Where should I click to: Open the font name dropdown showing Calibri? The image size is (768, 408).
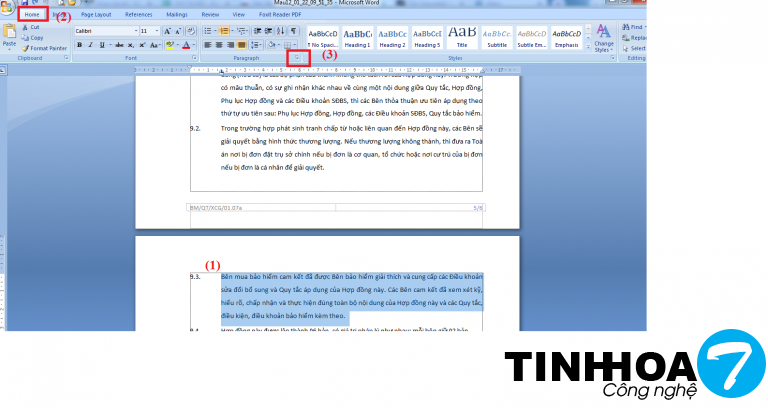(x=105, y=31)
